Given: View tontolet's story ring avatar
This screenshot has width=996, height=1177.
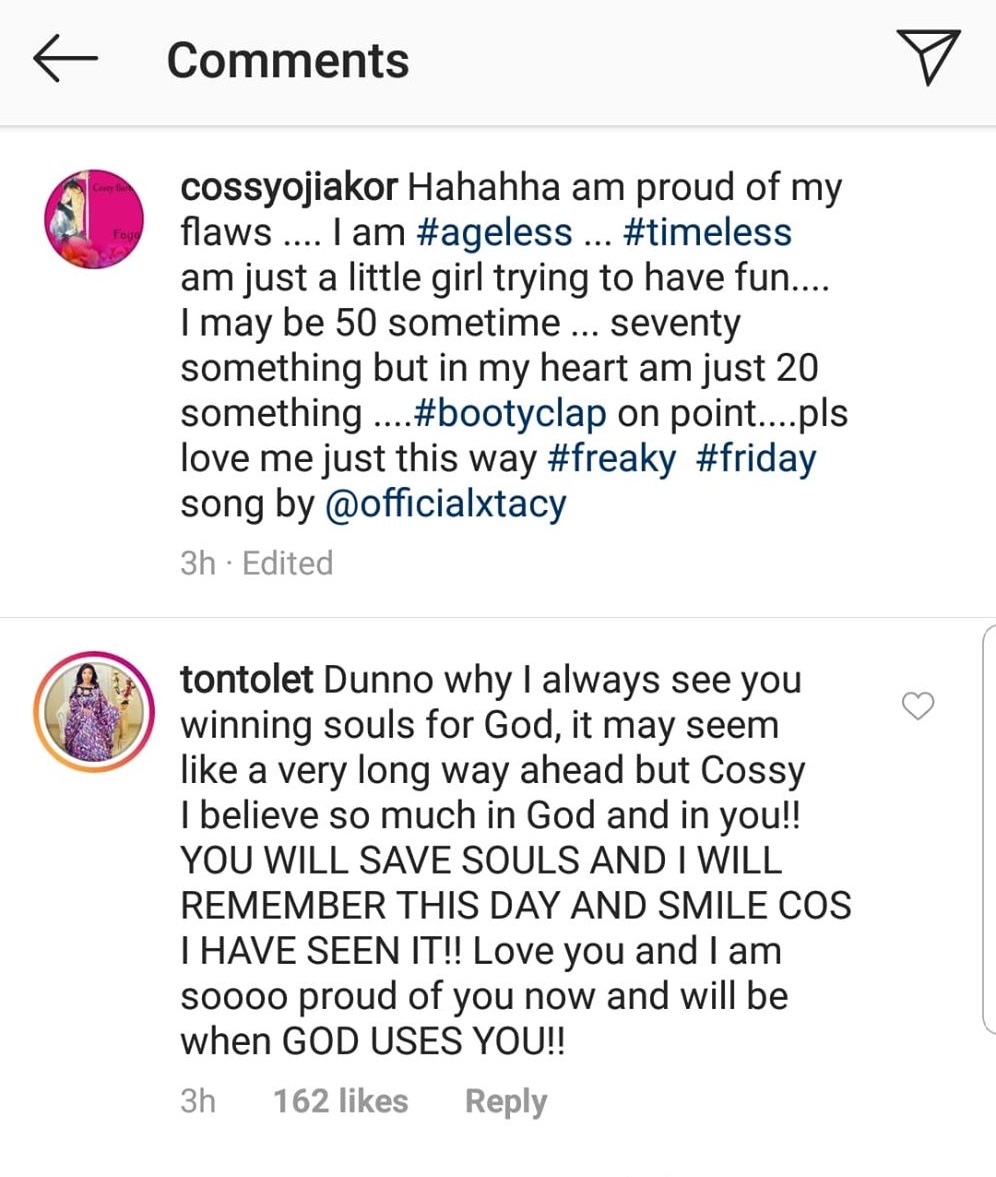Looking at the screenshot, I should pos(95,711).
